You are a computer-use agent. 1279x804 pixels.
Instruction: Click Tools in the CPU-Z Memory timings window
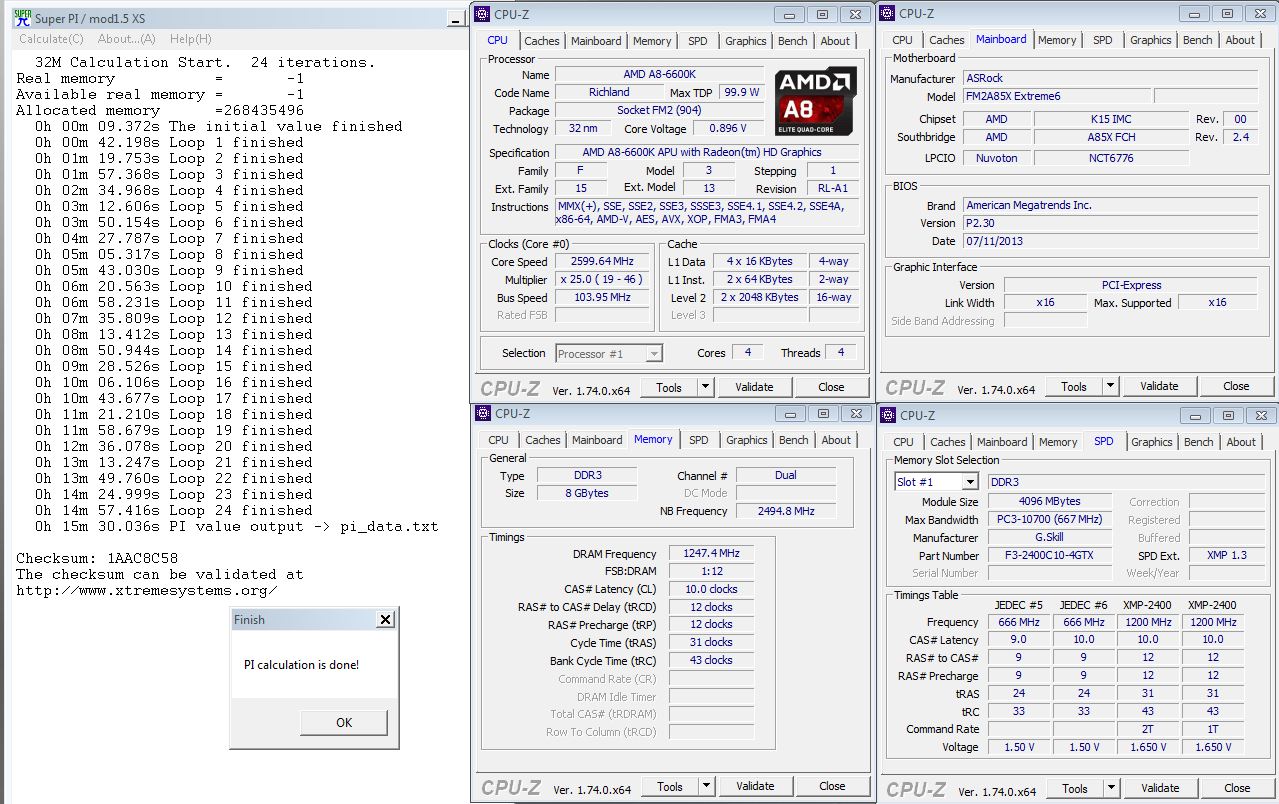pos(670,786)
